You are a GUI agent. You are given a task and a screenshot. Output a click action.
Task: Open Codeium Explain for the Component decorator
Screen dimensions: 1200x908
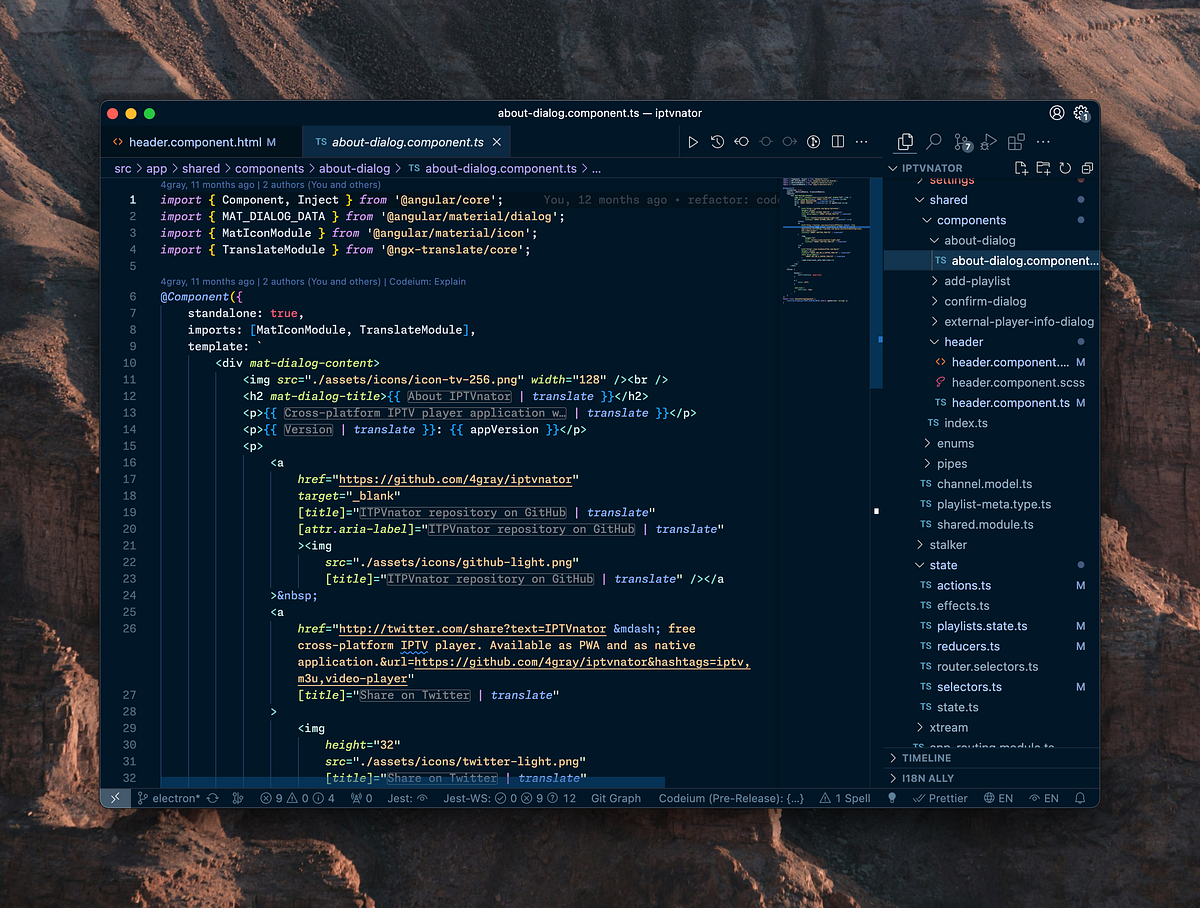(428, 281)
